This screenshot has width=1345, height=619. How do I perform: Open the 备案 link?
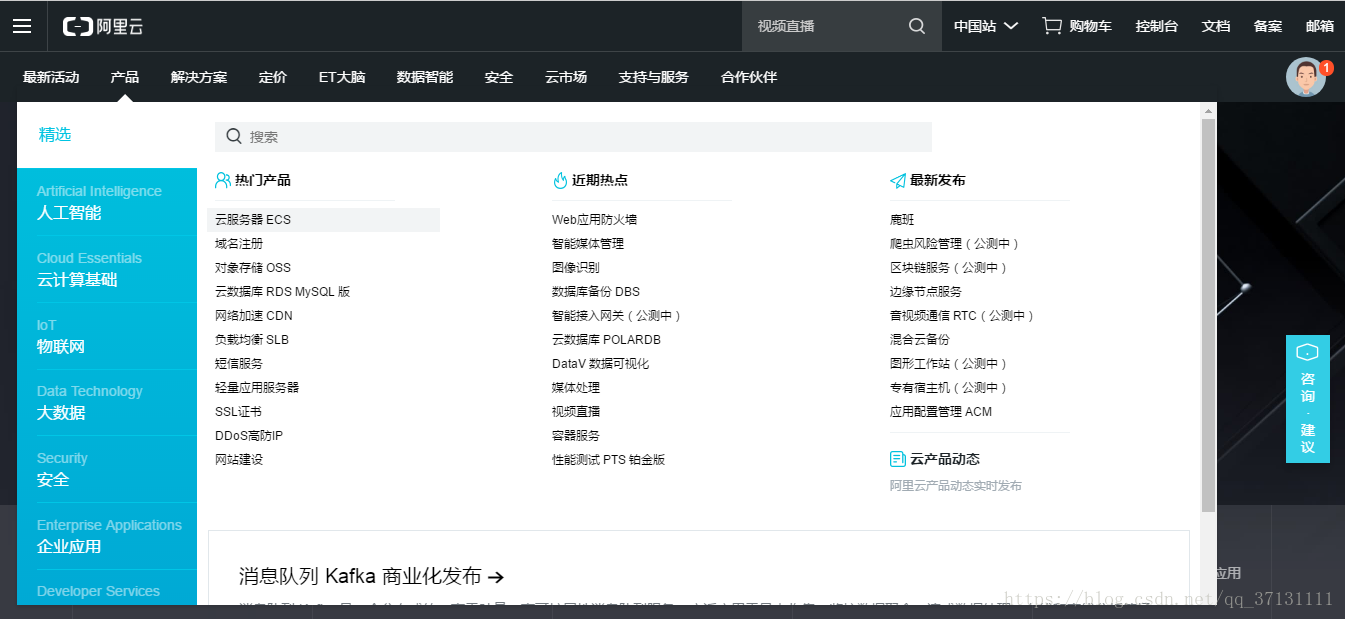(x=1268, y=26)
